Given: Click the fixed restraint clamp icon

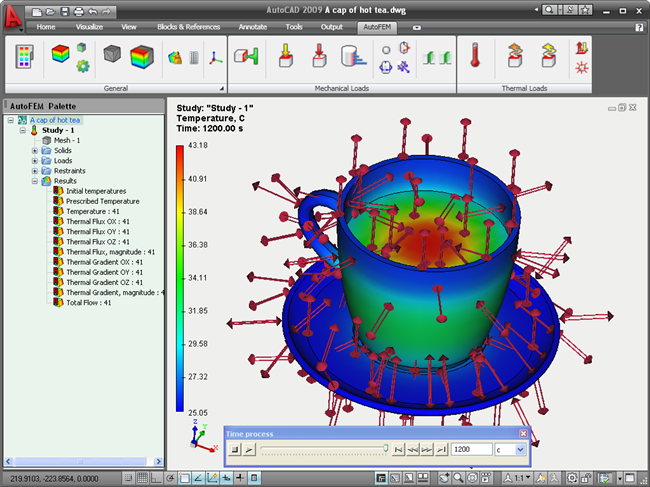Looking at the screenshot, I should coord(246,56).
